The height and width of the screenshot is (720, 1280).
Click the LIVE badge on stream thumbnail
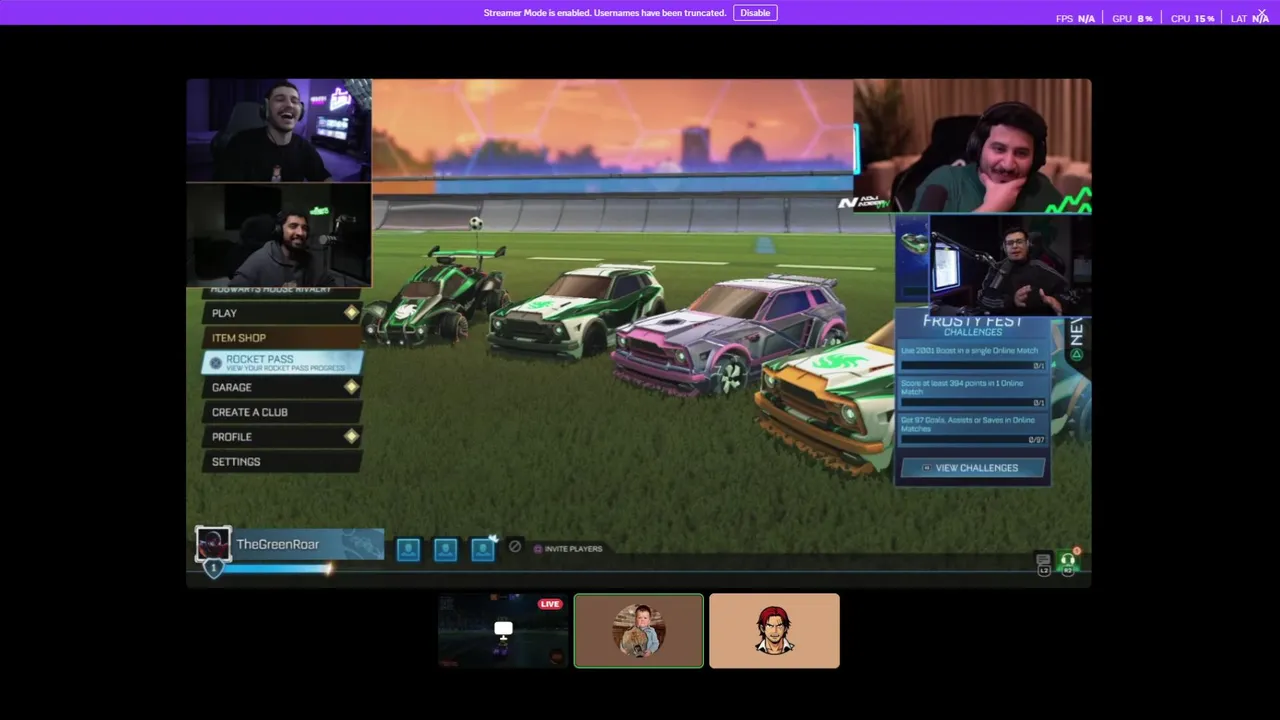click(x=550, y=604)
